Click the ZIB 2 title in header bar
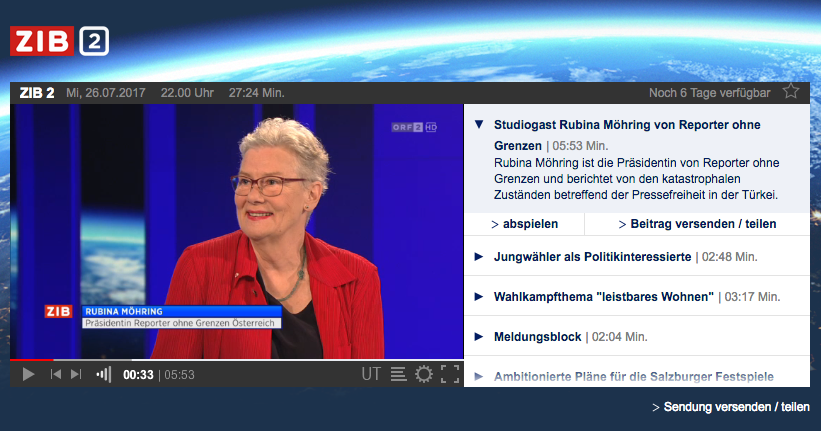 pos(37,93)
